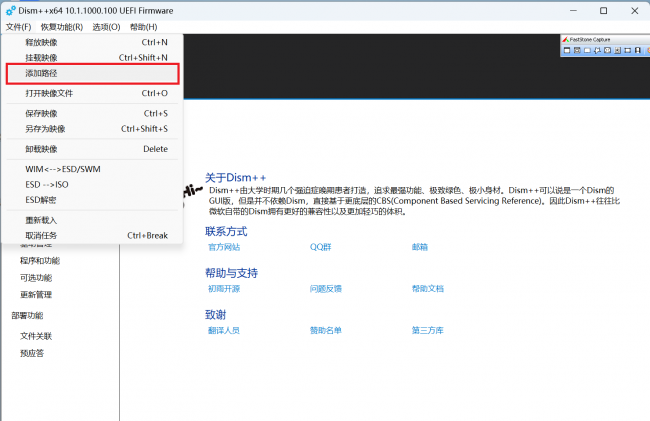The height and width of the screenshot is (421, 650).
Task: Open the 官方网站 link
Action: click(x=224, y=247)
